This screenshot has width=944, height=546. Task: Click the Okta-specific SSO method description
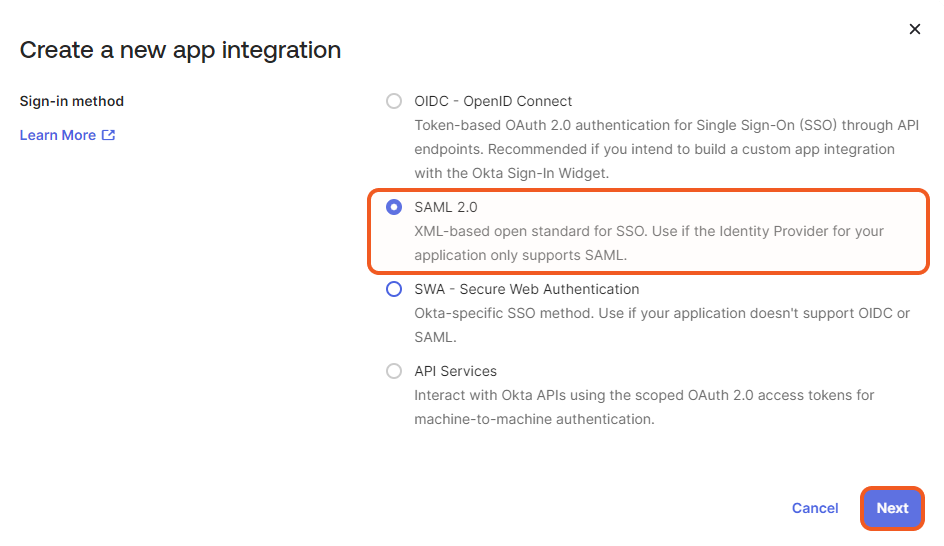click(x=662, y=325)
